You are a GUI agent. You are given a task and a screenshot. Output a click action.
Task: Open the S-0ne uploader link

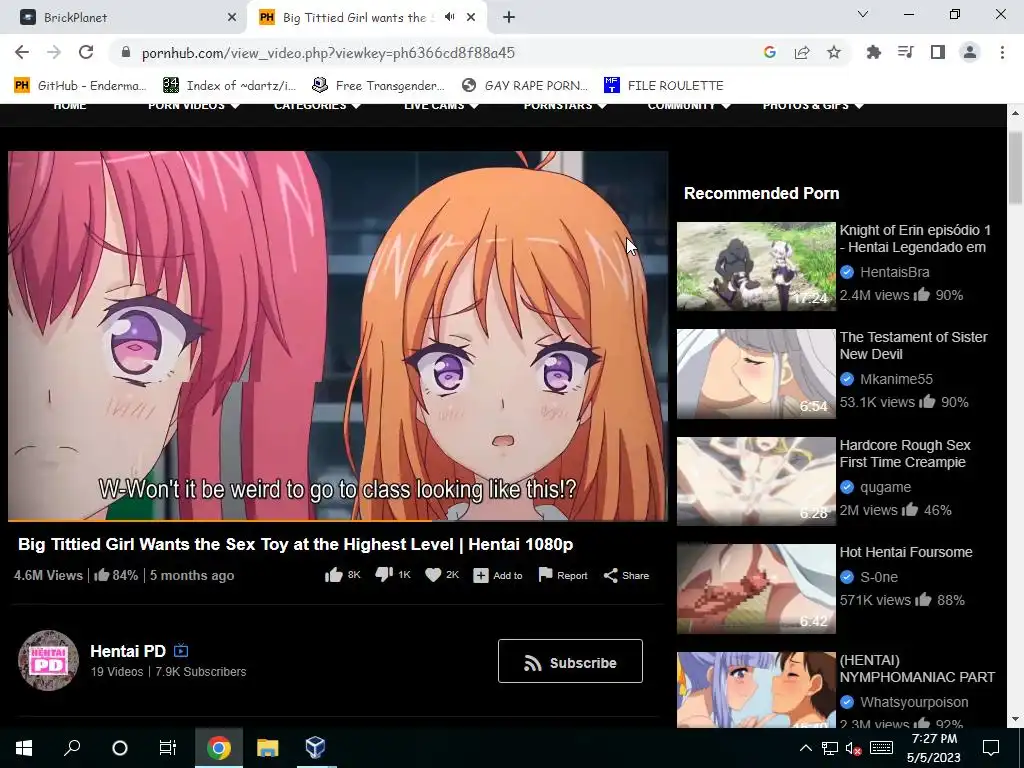tap(878, 577)
